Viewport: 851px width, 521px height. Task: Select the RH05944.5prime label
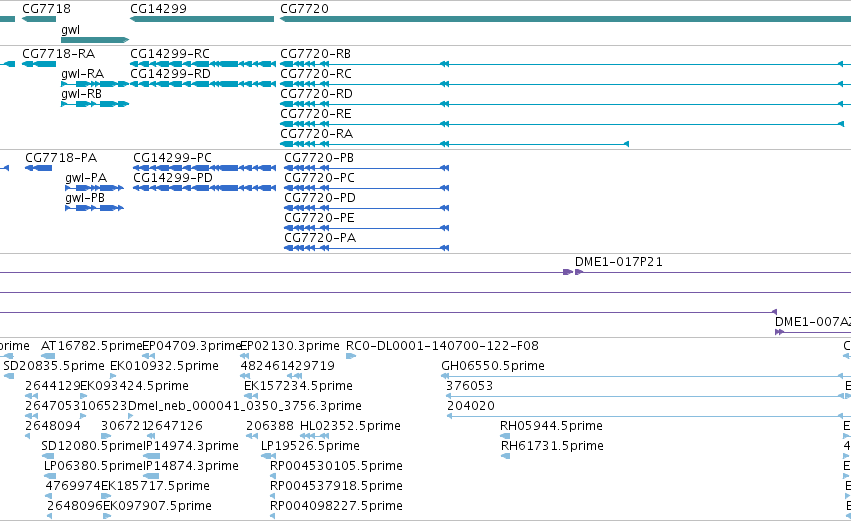click(x=551, y=427)
